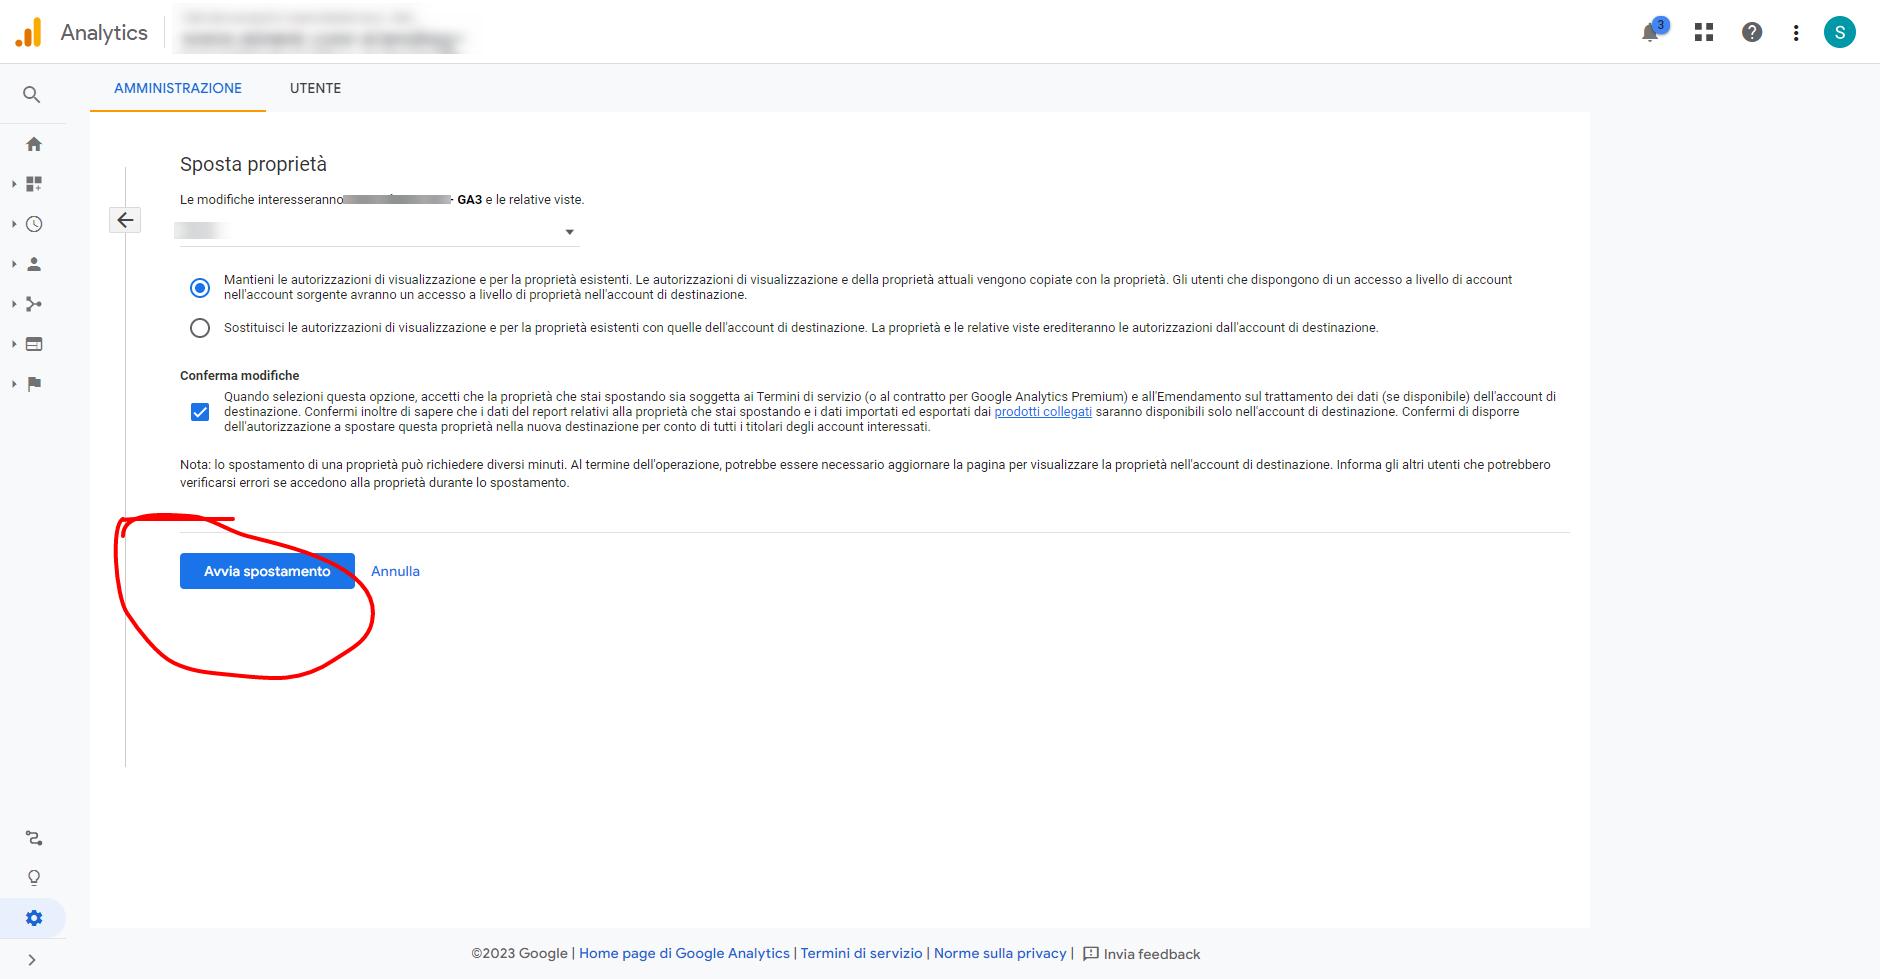Screen dimensions: 1880x979
Task: Open the 'prodotti collegati' link
Action: pos(1043,412)
